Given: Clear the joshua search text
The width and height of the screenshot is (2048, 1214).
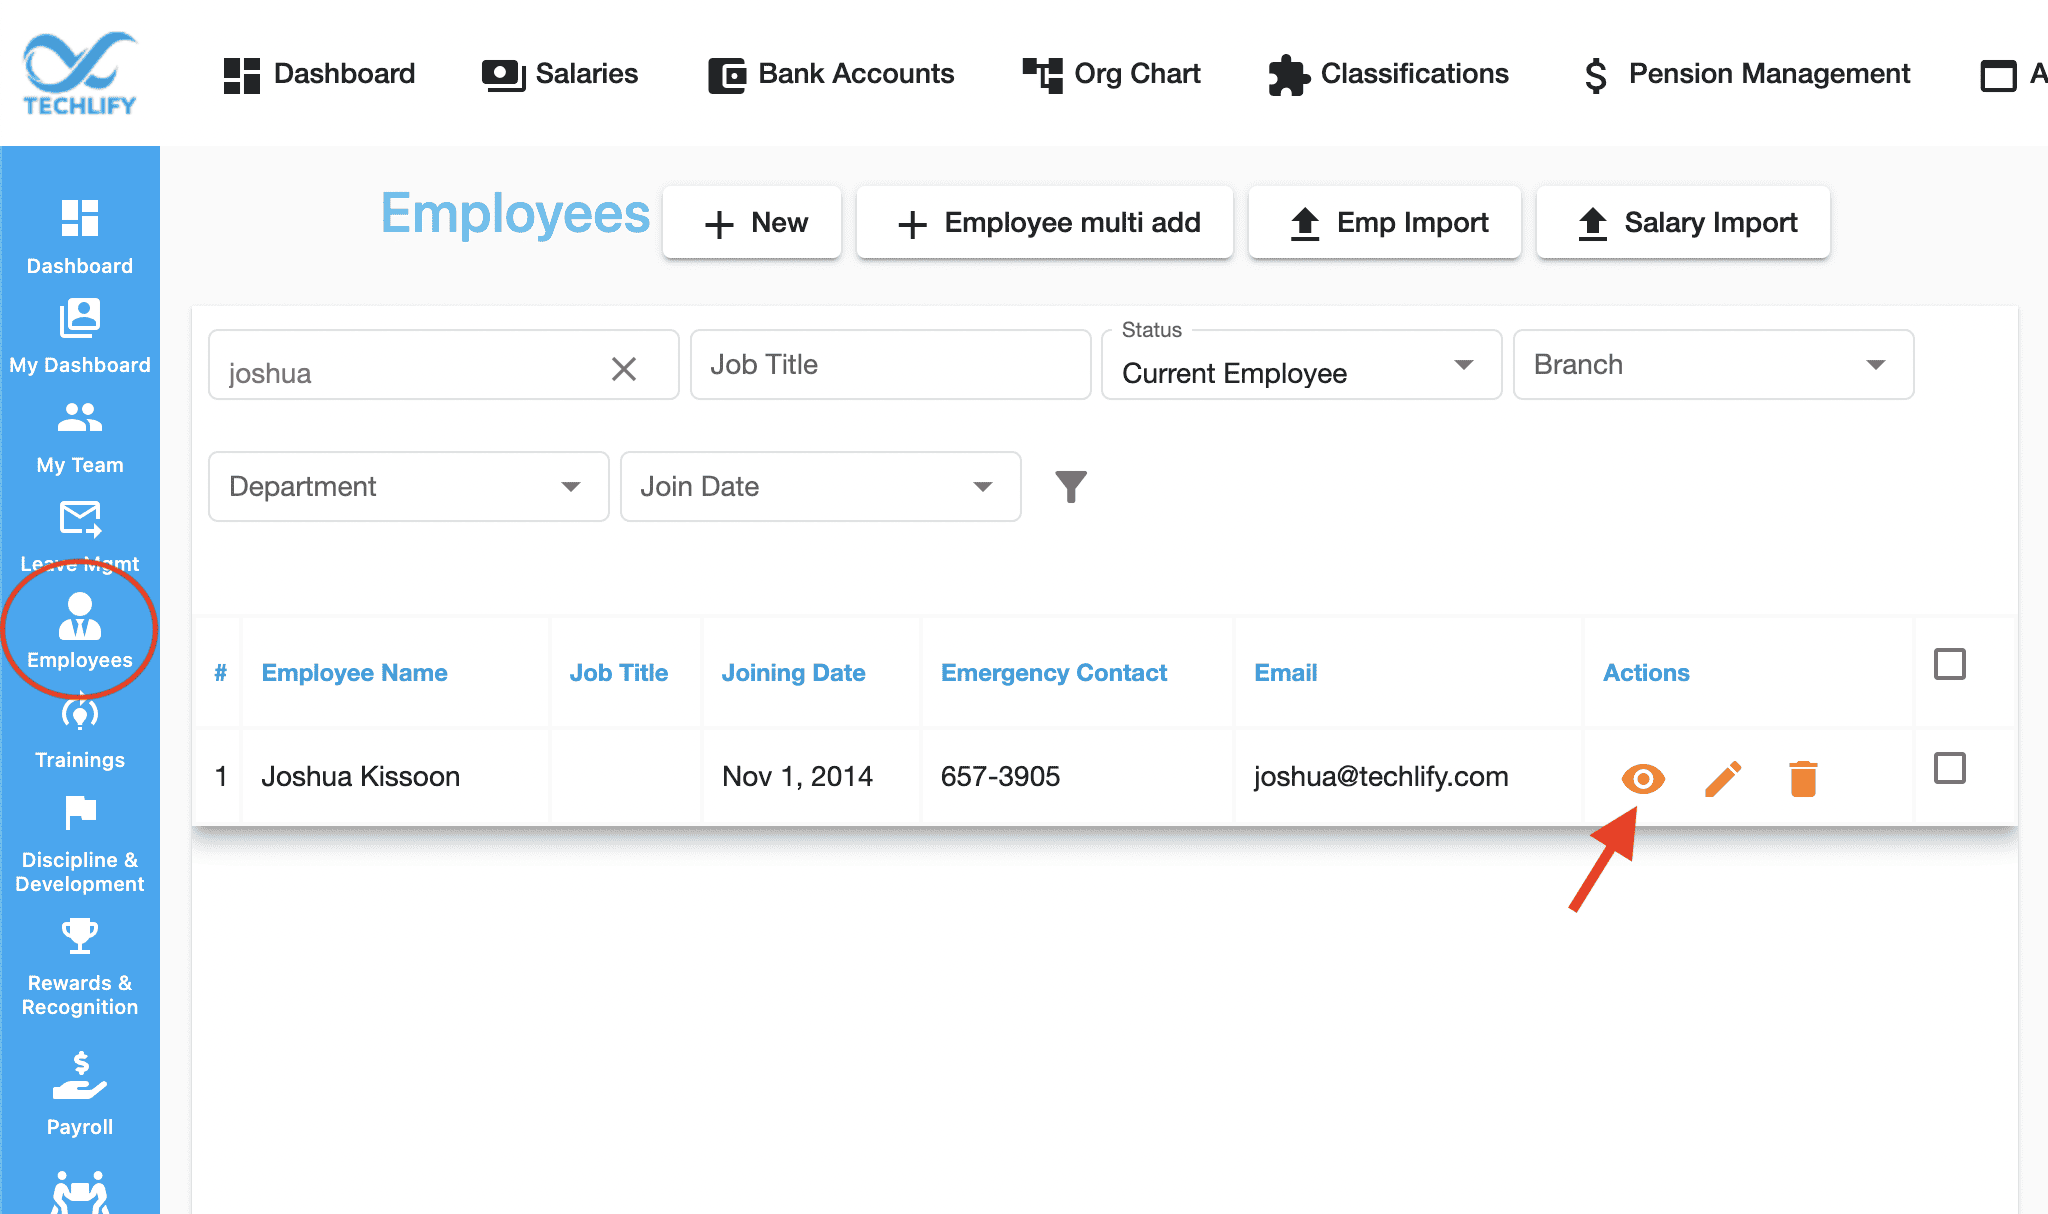Looking at the screenshot, I should (x=624, y=369).
